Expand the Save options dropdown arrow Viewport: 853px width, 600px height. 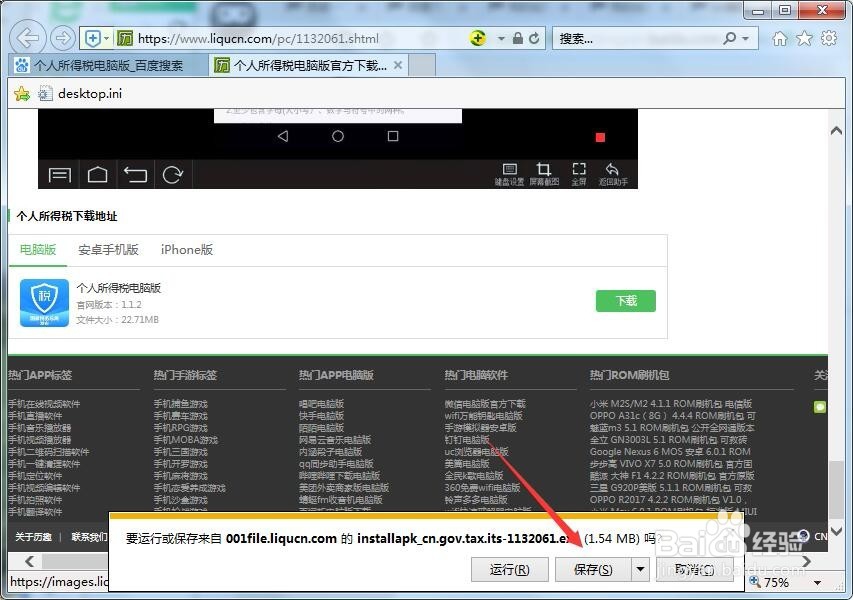640,570
